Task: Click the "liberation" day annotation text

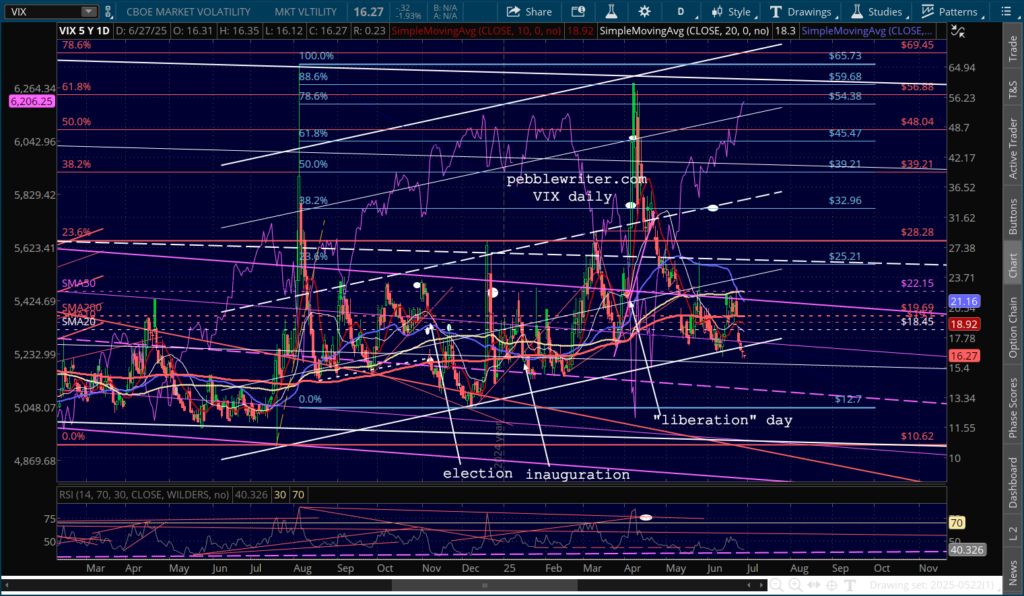Action: point(723,420)
